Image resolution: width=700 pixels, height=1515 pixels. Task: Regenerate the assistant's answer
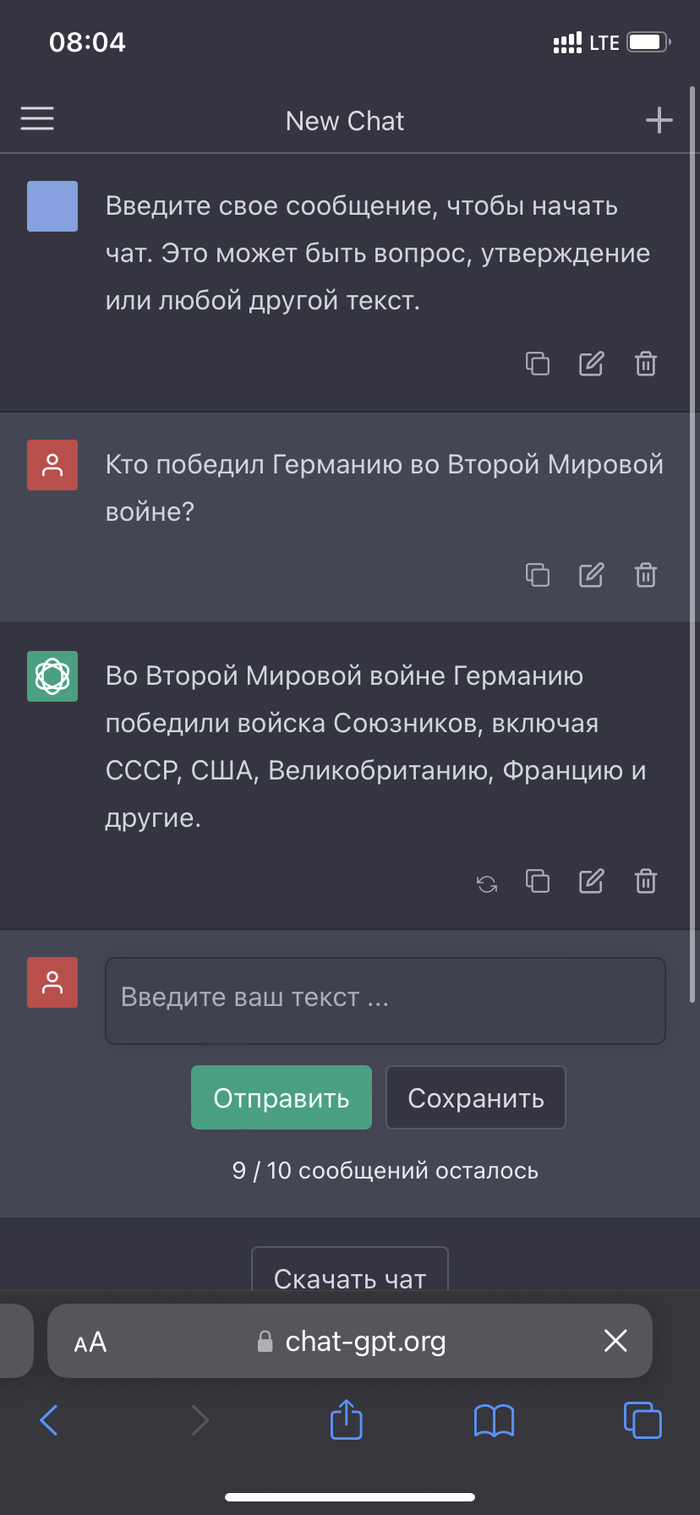(x=487, y=883)
